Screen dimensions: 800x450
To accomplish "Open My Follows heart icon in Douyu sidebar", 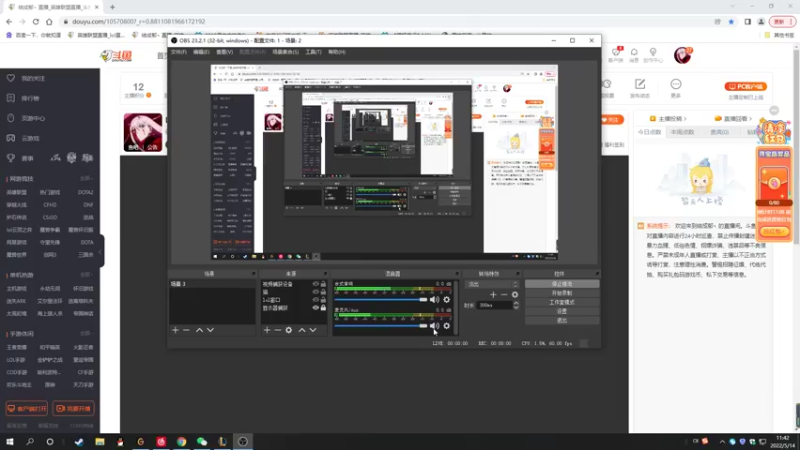I will click(x=11, y=79).
